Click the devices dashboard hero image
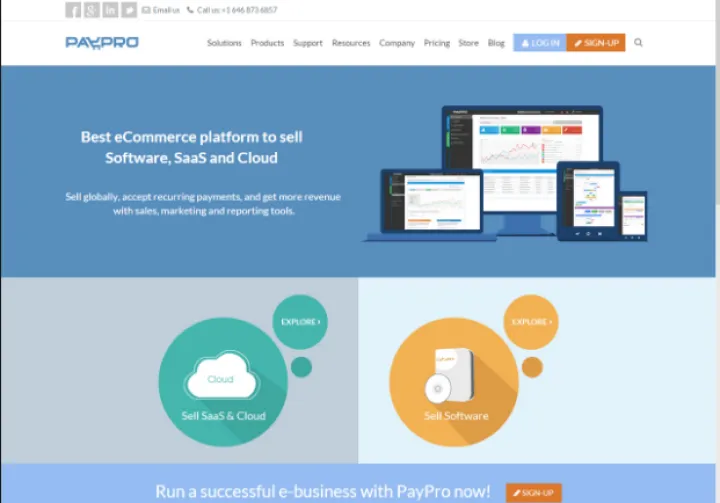This screenshot has height=503, width=720. 506,174
